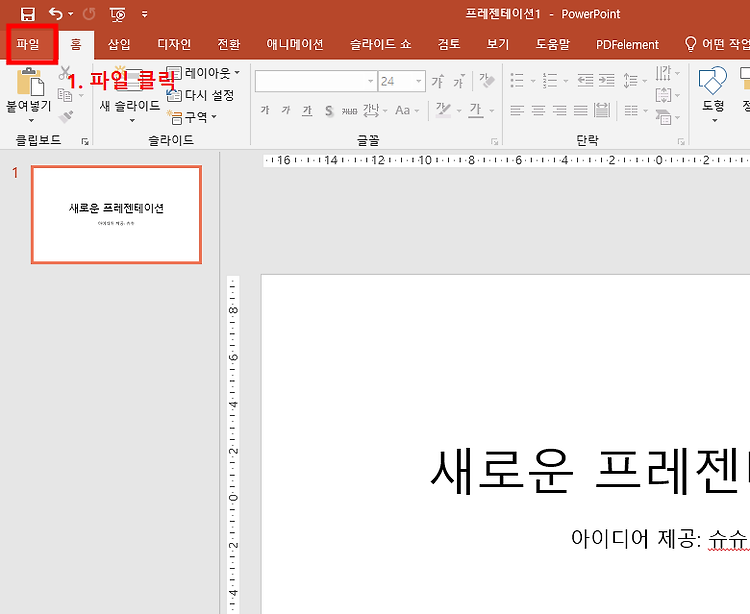This screenshot has height=614, width=750.
Task: Open the 글꼴 dialog launcher
Action: coord(495,142)
